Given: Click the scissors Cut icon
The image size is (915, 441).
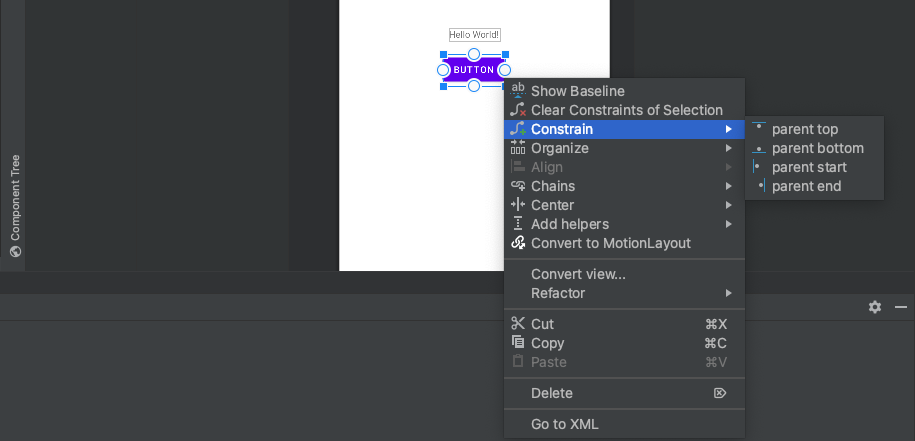Looking at the screenshot, I should (x=518, y=324).
